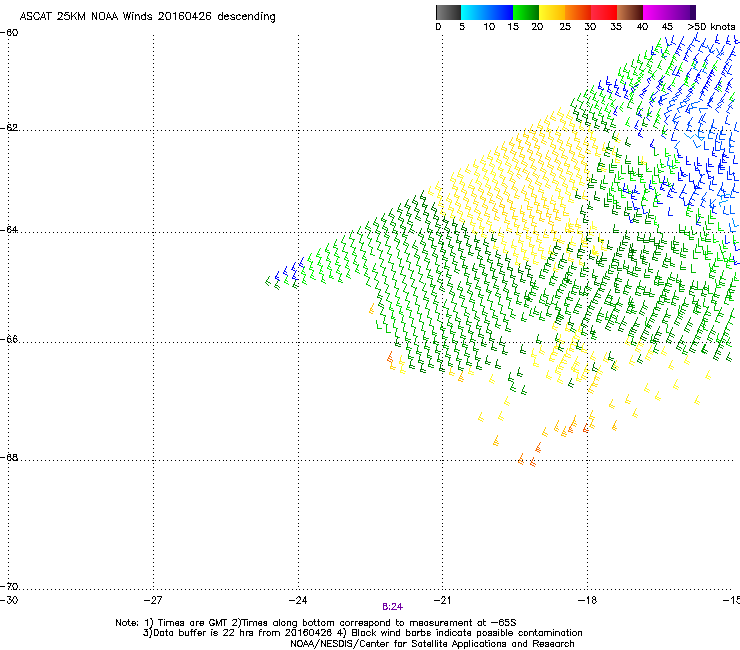Click the -21 longitude axis label
Image resolution: width=740 pixels, height=650 pixels.
443,600
